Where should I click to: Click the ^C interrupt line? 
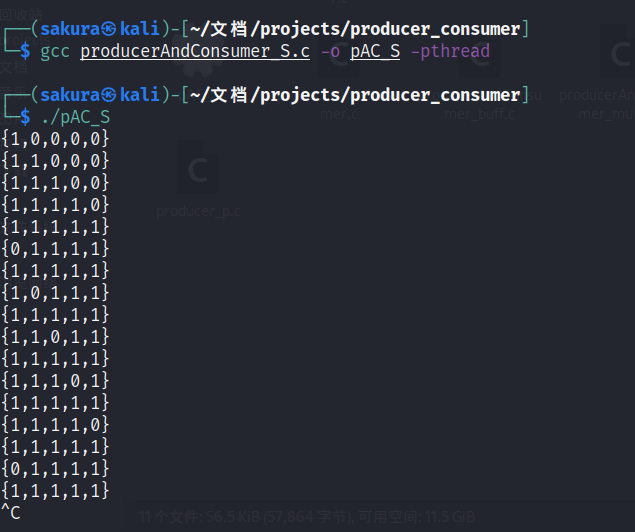(11, 513)
